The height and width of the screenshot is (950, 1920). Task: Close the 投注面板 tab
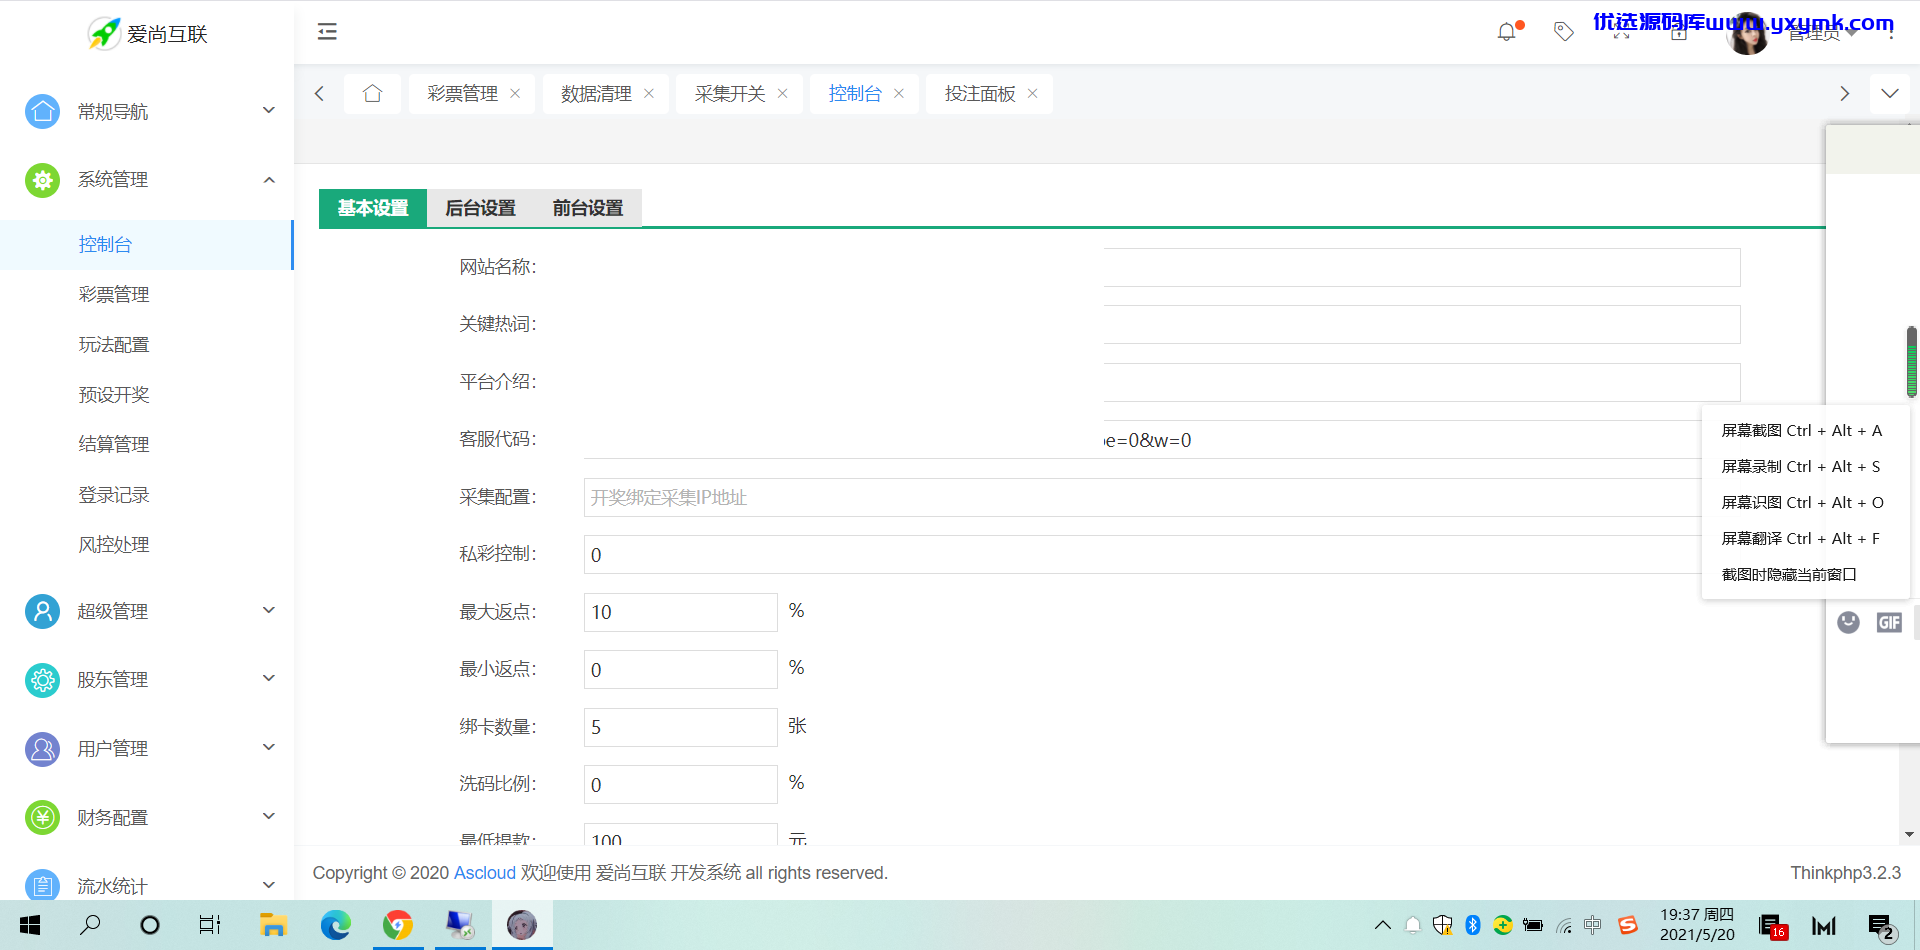[x=1033, y=93]
